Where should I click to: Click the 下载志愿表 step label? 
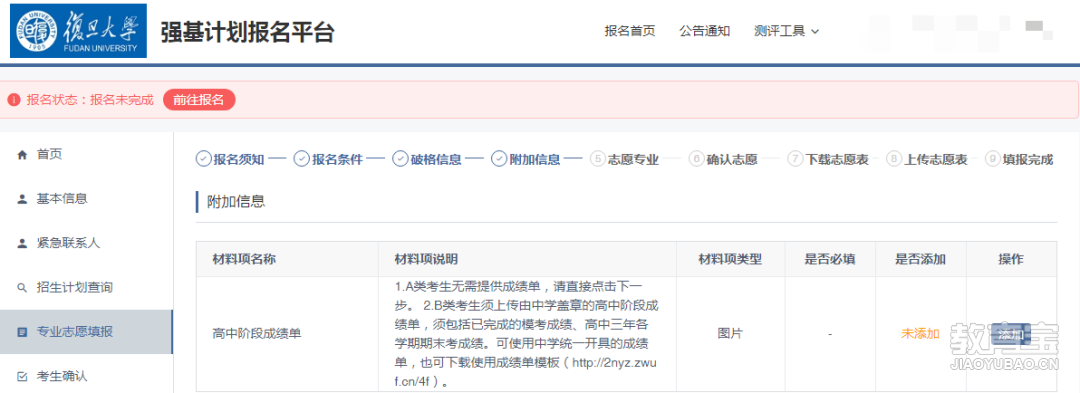tap(837, 160)
